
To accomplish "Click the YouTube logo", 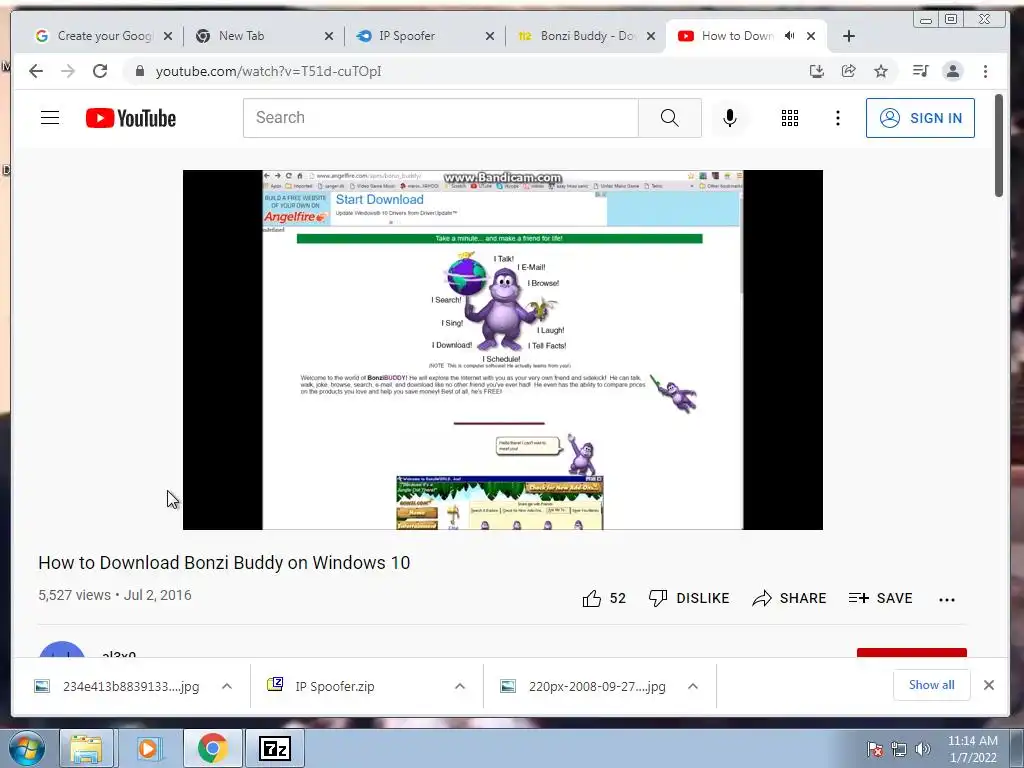I will click(131, 118).
